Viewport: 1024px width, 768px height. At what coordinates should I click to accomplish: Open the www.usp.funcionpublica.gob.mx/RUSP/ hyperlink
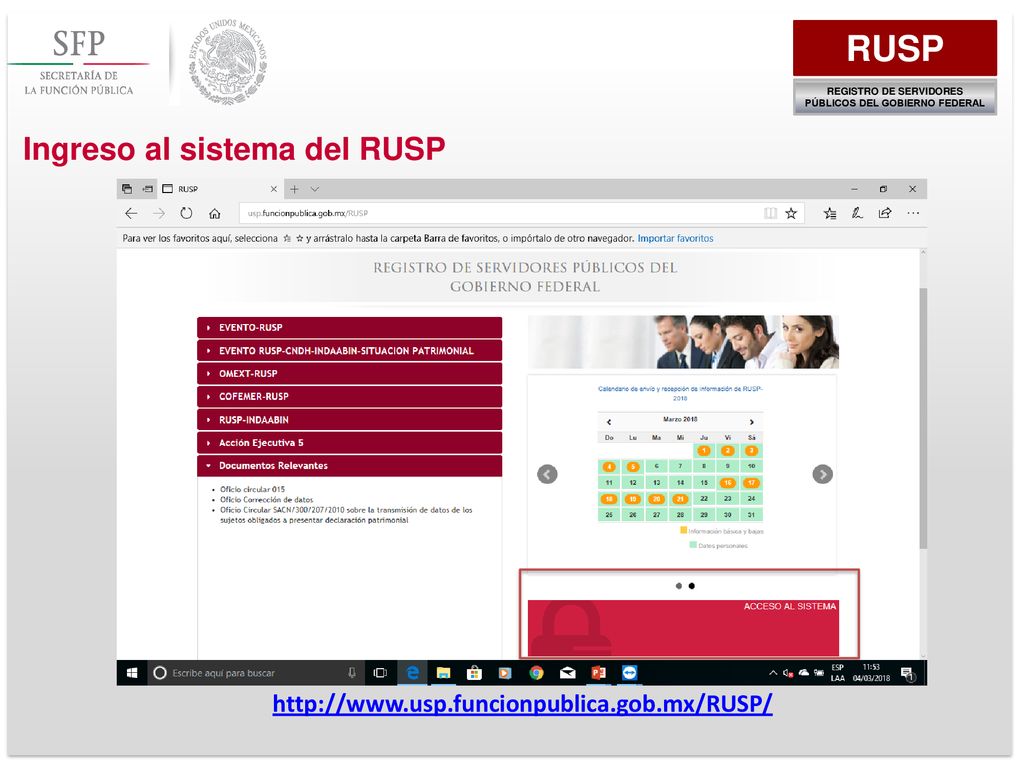pos(522,704)
